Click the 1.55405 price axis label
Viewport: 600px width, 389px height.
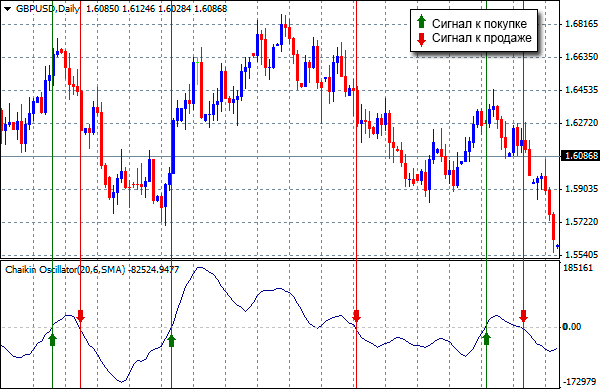(x=581, y=254)
